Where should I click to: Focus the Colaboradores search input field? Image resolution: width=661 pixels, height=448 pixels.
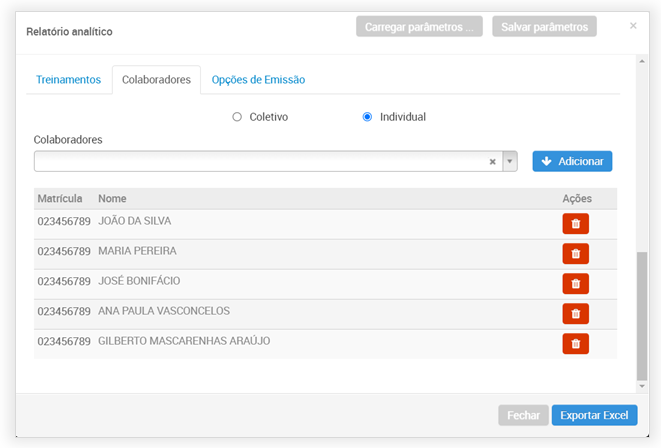point(260,162)
